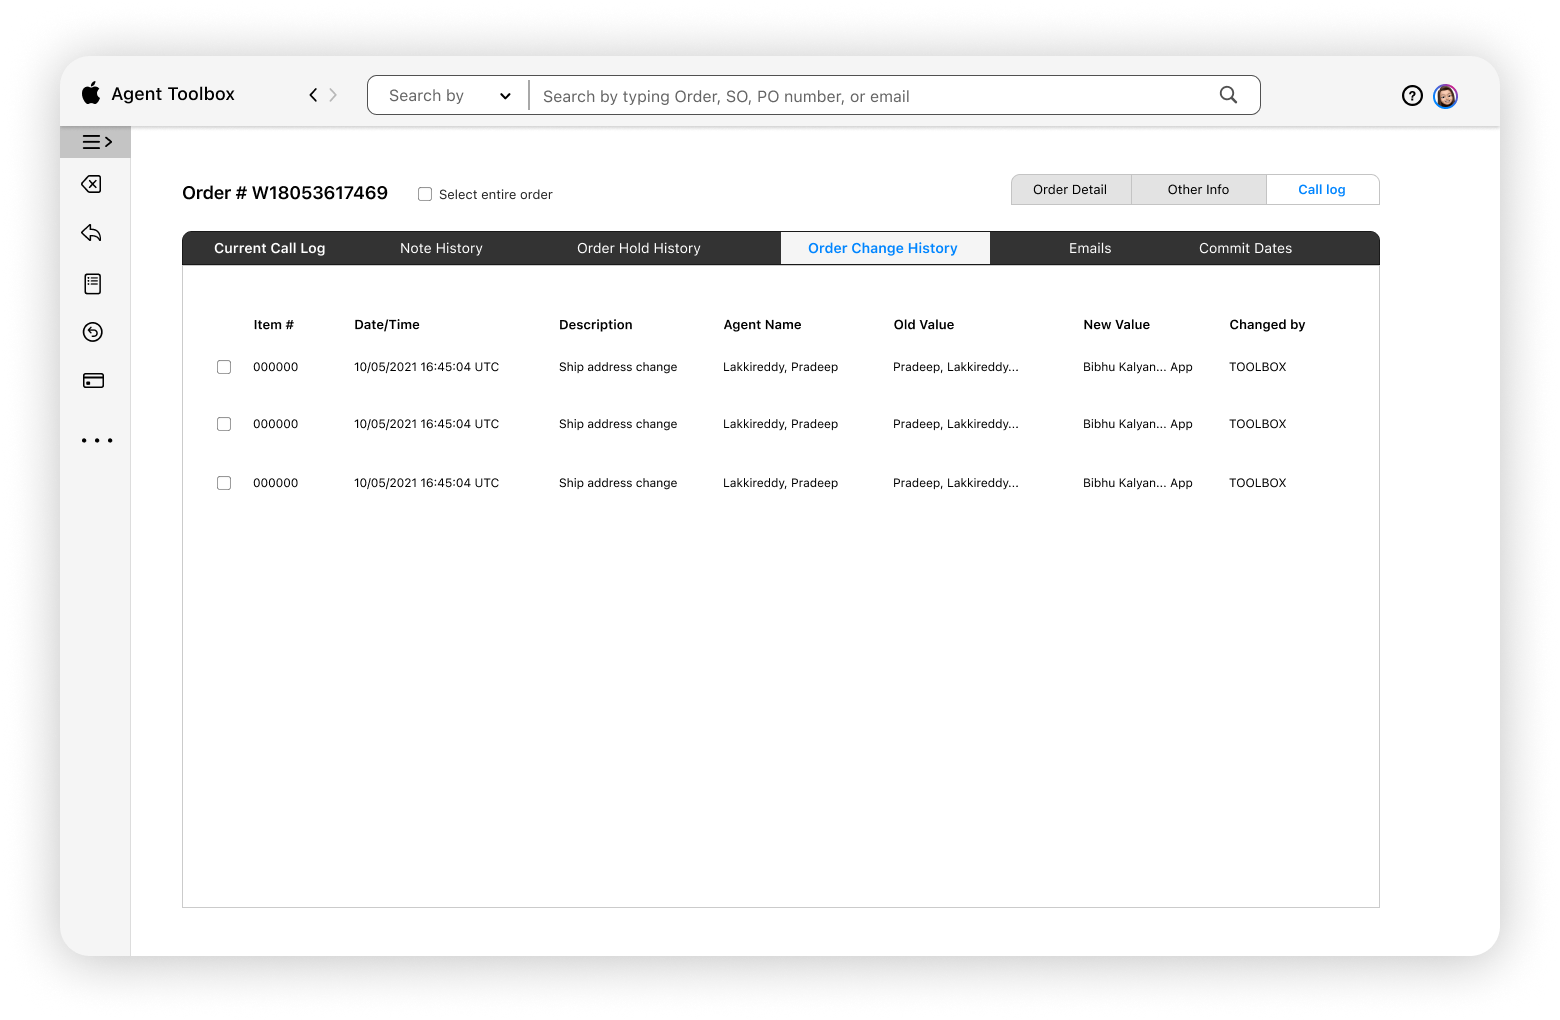
Task: Open the user profile avatar
Action: (1445, 96)
